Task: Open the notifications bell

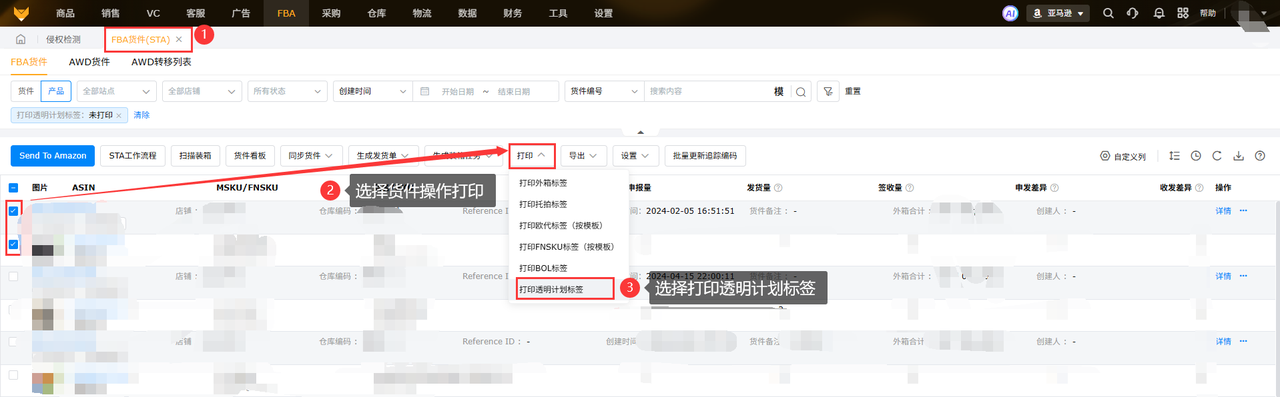Action: pyautogui.click(x=1159, y=13)
